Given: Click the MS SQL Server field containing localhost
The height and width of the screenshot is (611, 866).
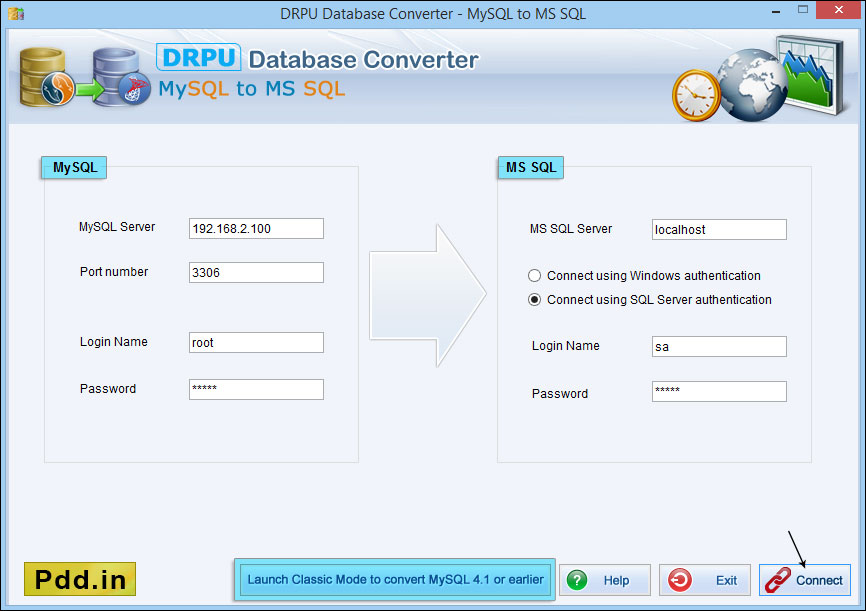Looking at the screenshot, I should point(719,229).
